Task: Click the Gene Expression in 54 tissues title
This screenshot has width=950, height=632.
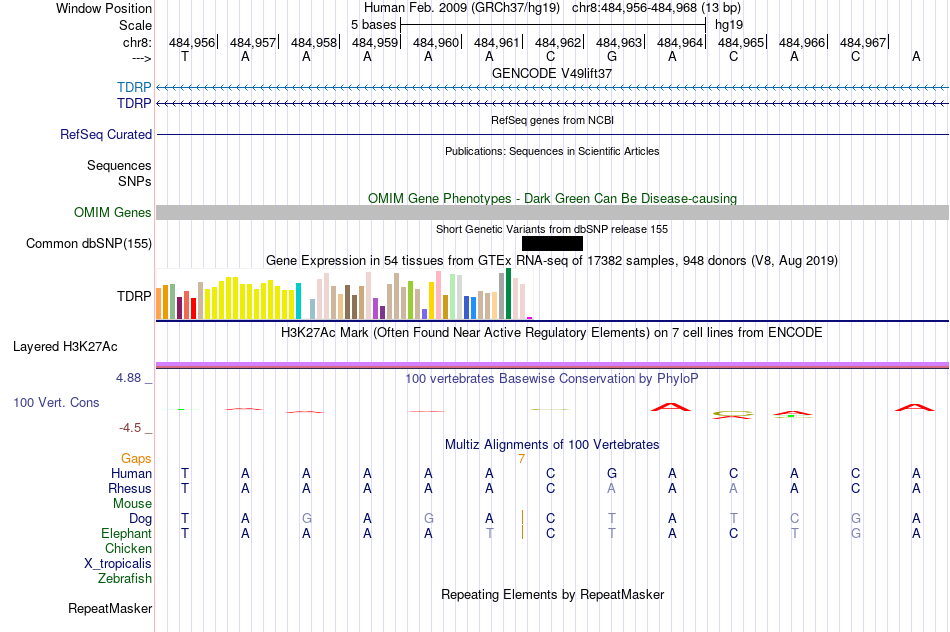Action: click(552, 261)
